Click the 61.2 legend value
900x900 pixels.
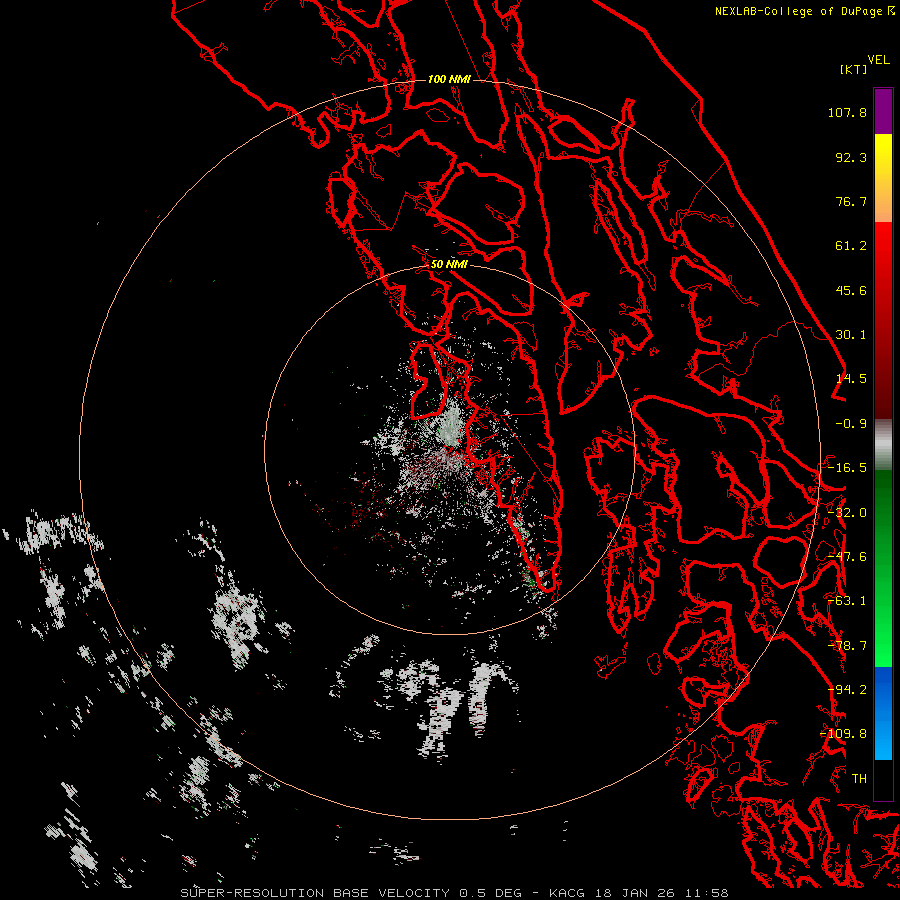pos(851,246)
